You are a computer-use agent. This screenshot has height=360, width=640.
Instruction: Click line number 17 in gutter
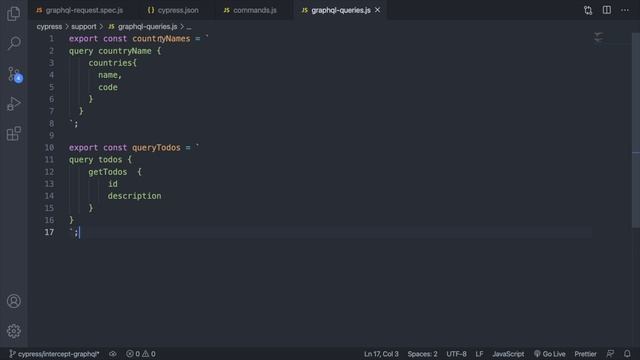click(x=49, y=232)
